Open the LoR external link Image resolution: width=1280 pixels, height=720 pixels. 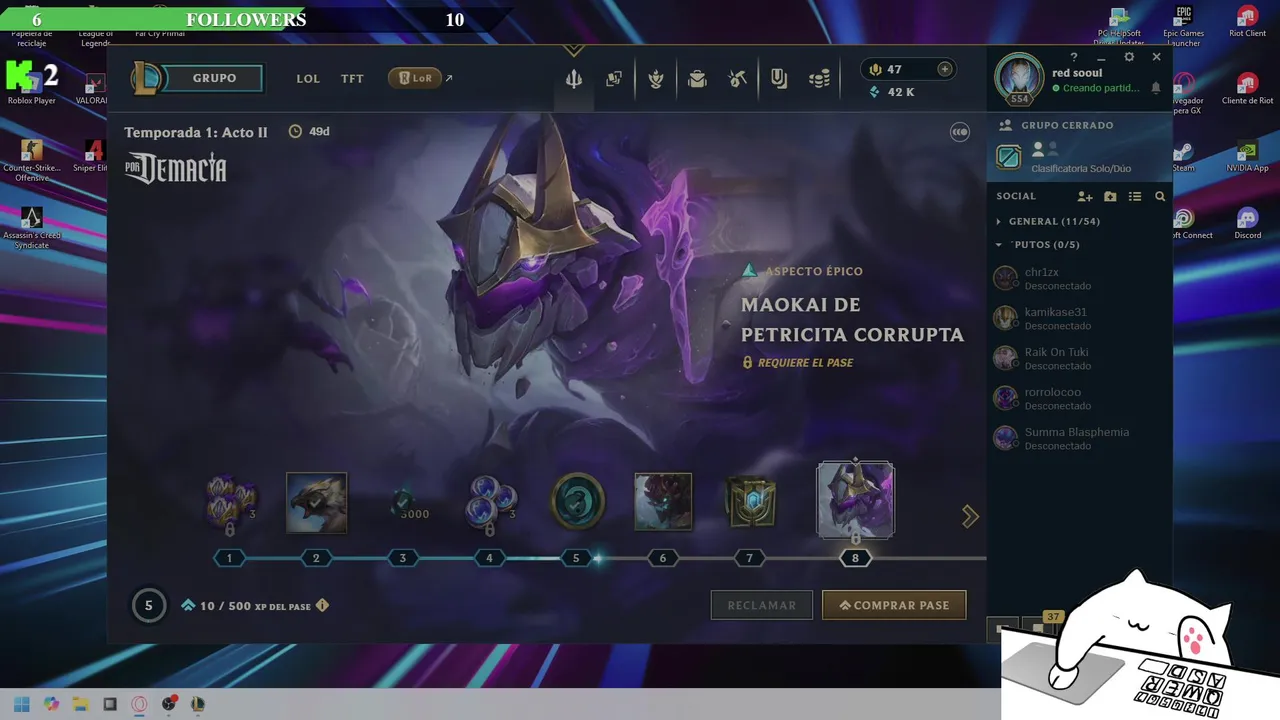point(420,78)
